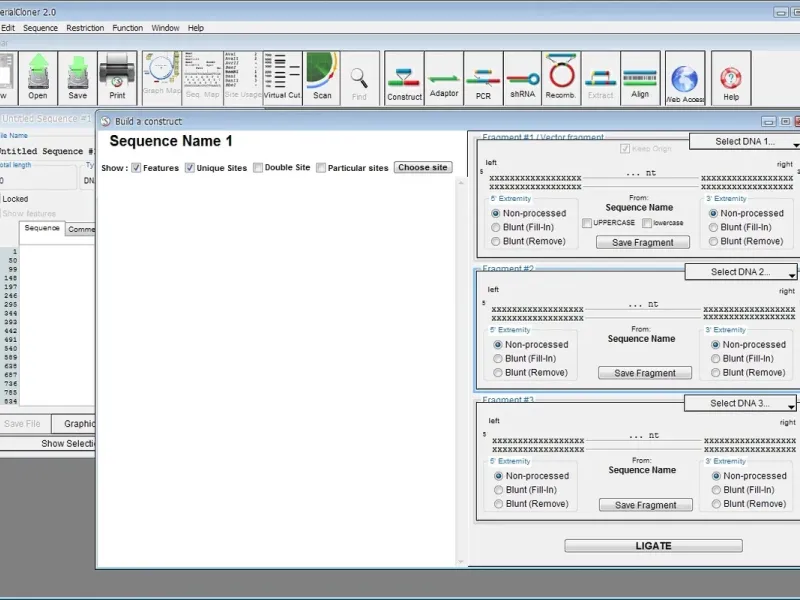Check the lowercase option in Fragment #1
This screenshot has height=600, width=800.
(x=647, y=223)
